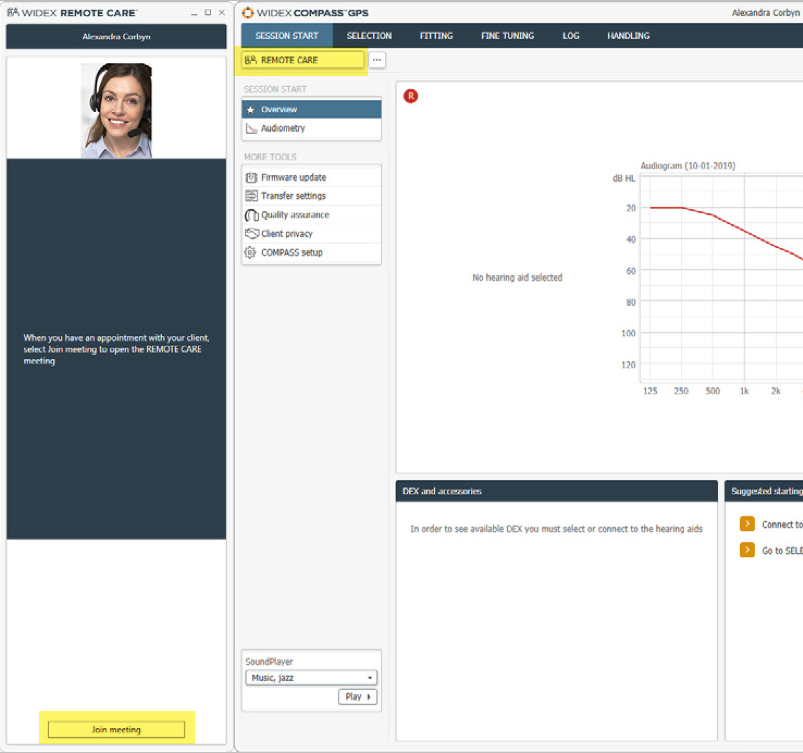Click the Widex Remote Care window logo icon
The image size is (803, 753).
[13, 12]
